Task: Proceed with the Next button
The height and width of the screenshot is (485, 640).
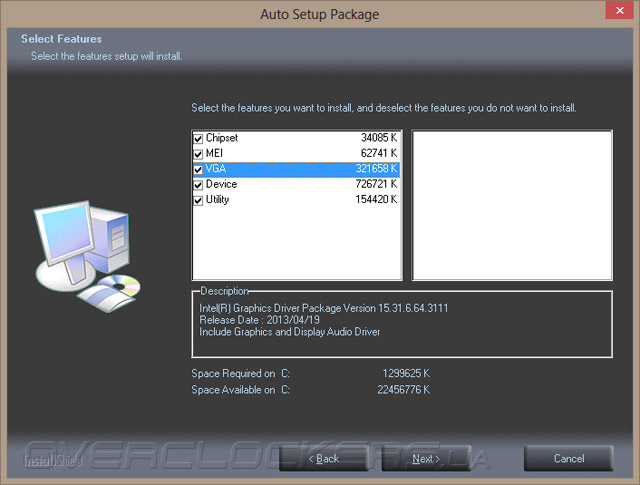Action: [426, 458]
